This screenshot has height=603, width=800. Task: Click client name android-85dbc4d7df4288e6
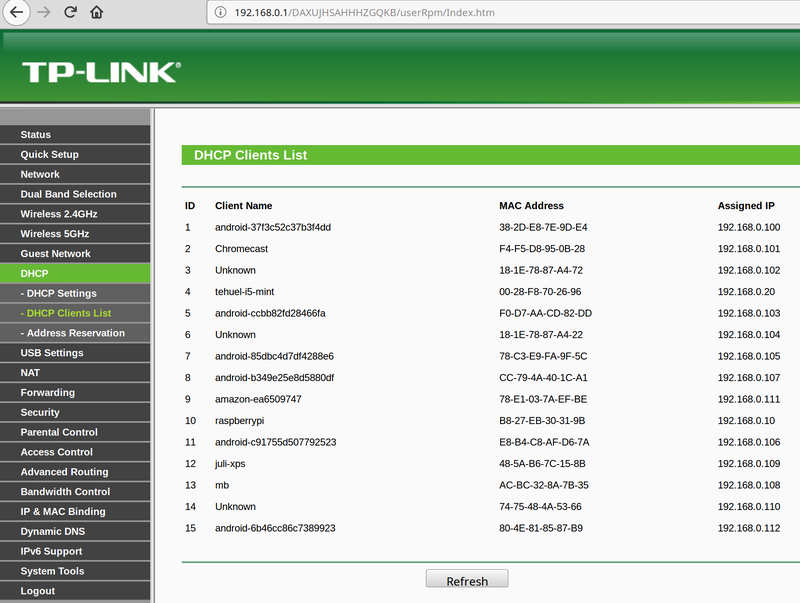274,356
